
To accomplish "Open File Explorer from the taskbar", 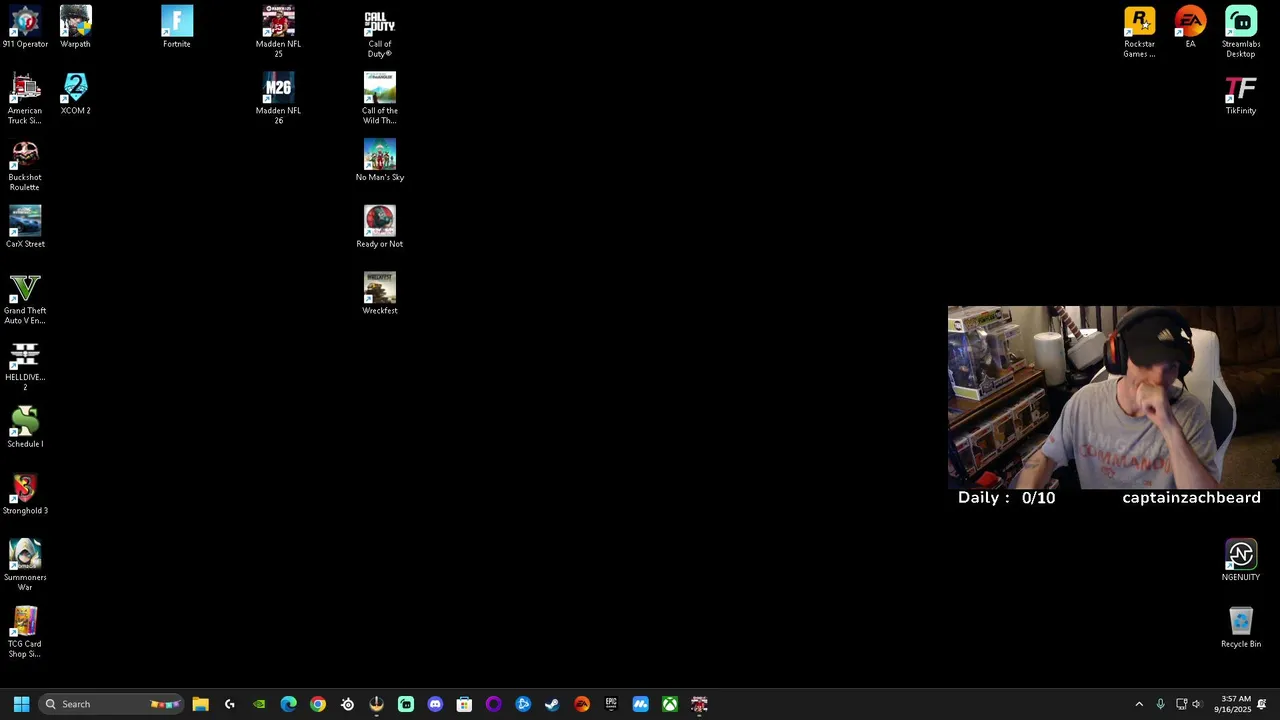I will pyautogui.click(x=200, y=704).
